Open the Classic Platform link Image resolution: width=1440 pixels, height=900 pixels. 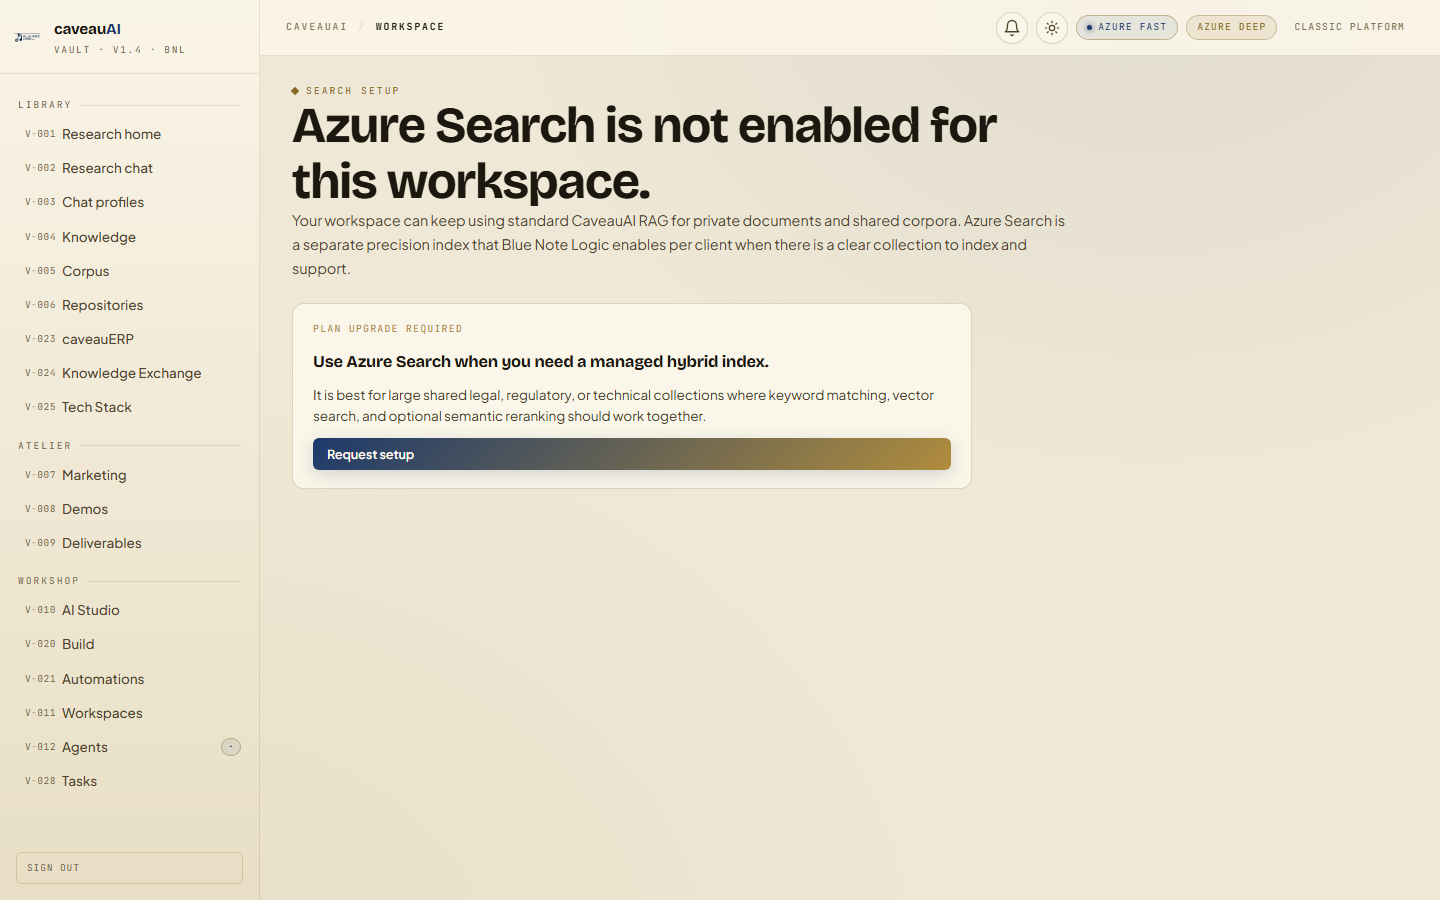(x=1349, y=27)
